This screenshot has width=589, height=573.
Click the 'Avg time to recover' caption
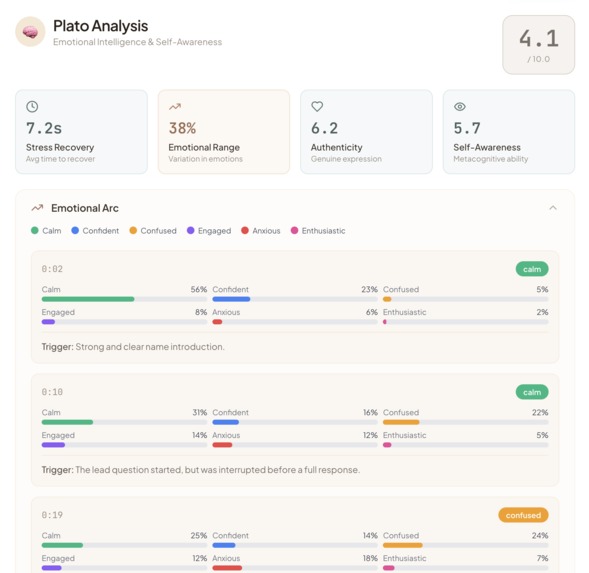pyautogui.click(x=60, y=159)
